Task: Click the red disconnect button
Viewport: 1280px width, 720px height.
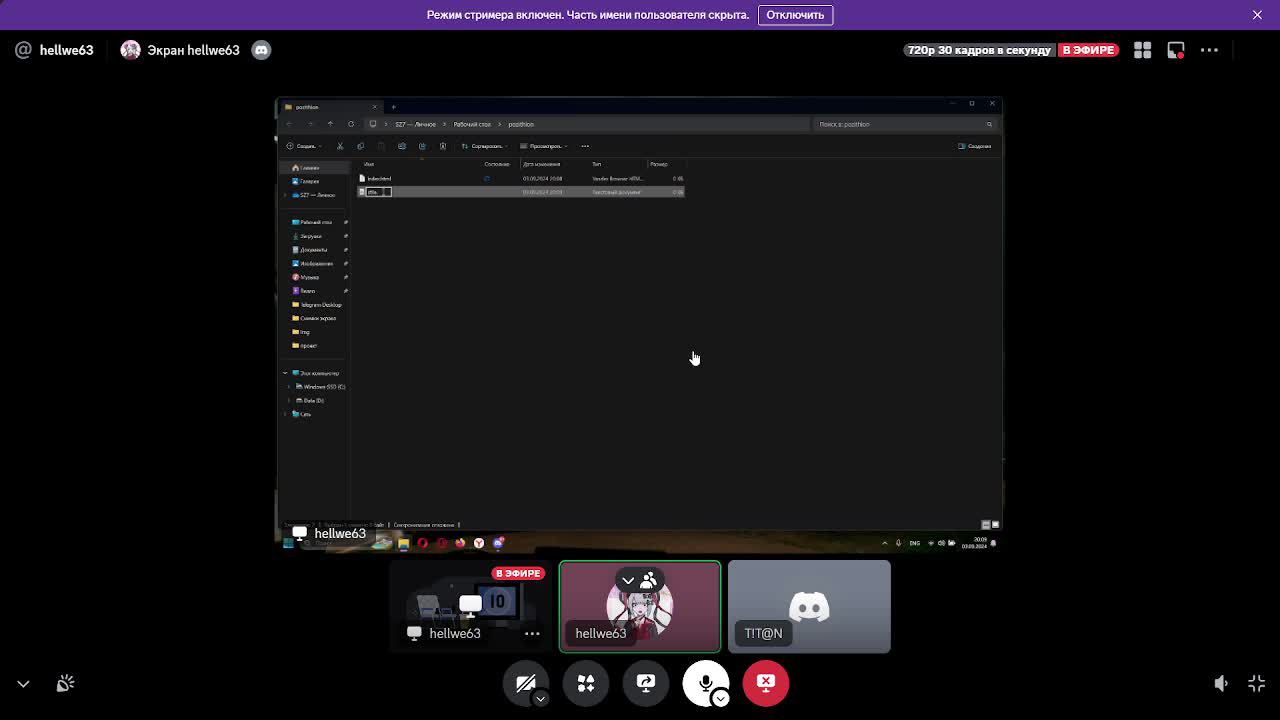Action: pyautogui.click(x=766, y=683)
